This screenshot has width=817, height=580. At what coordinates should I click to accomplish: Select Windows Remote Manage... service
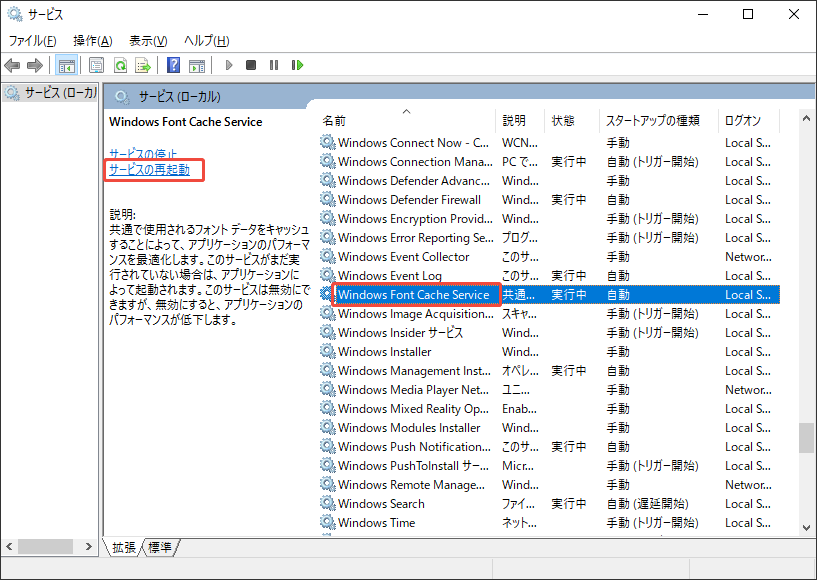(411, 485)
